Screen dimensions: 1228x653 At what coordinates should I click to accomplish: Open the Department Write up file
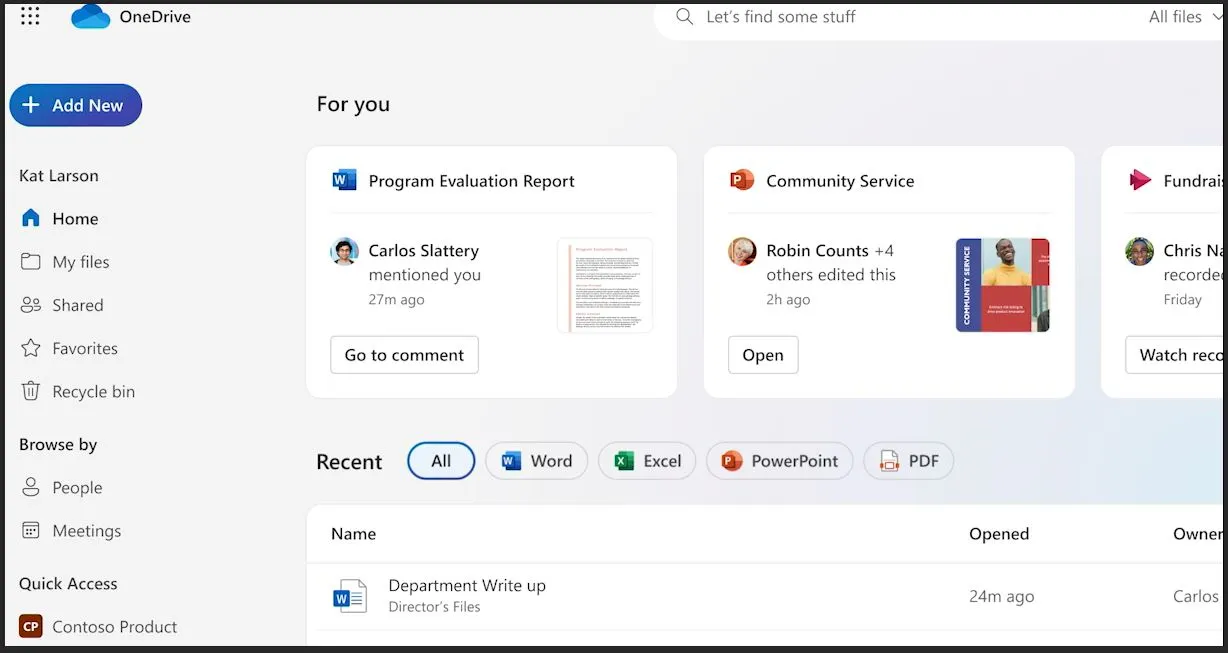(x=467, y=586)
